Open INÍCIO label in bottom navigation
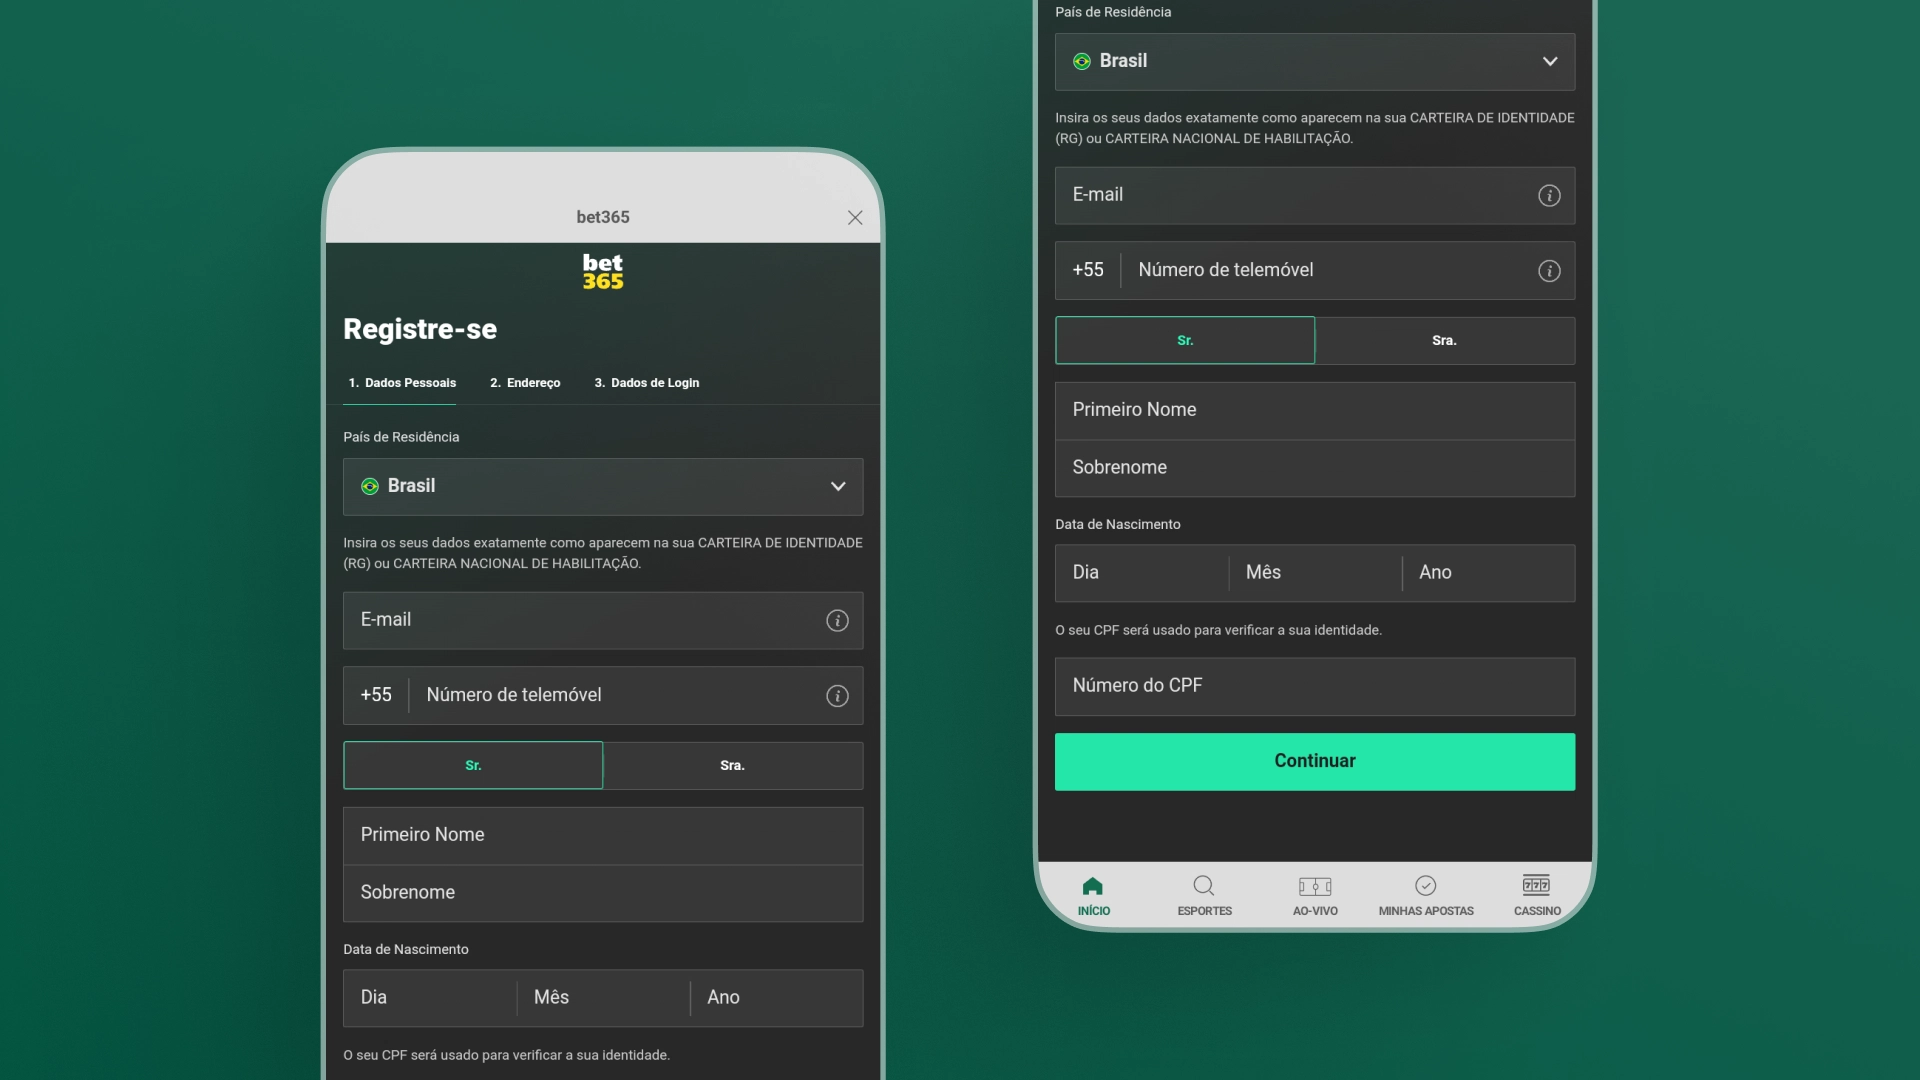 (1093, 911)
